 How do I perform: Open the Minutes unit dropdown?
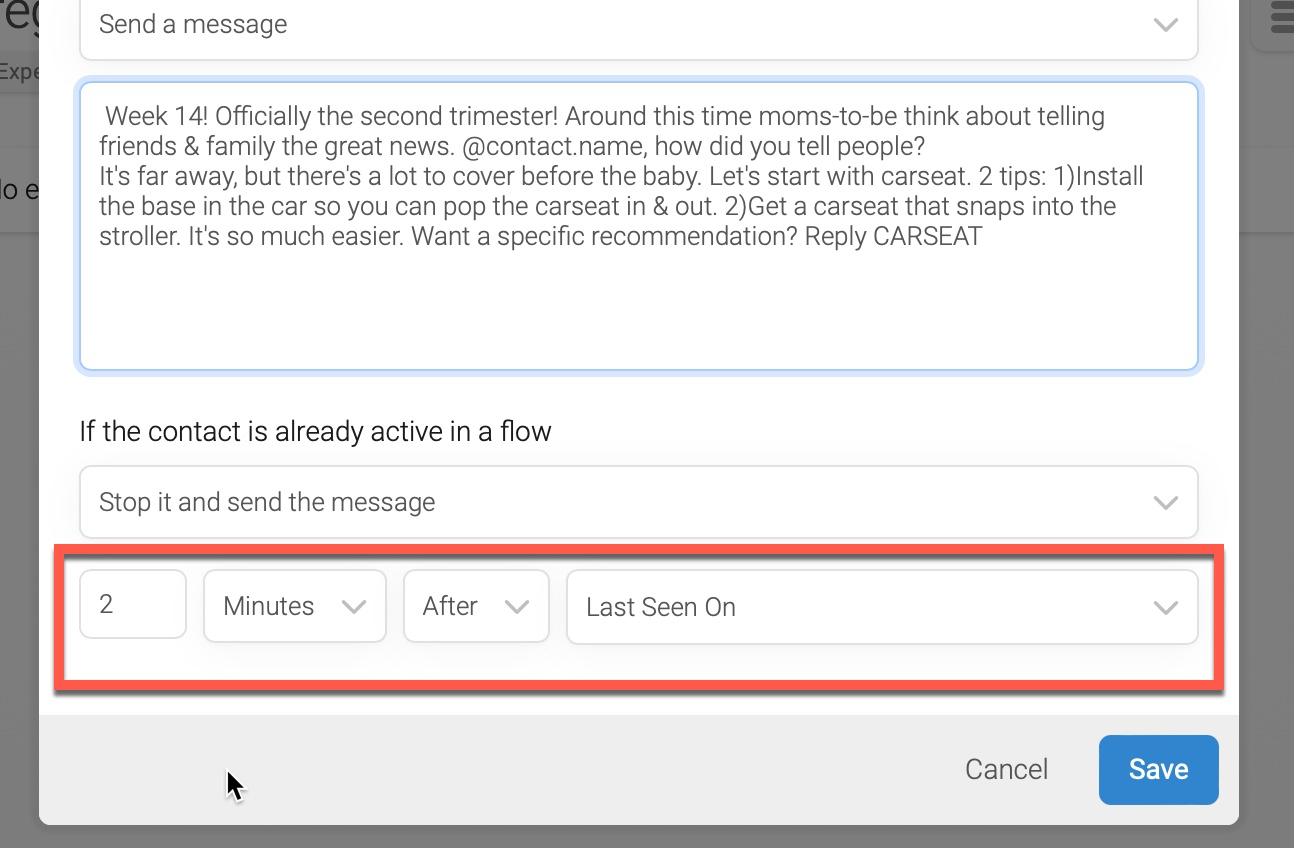pyautogui.click(x=295, y=606)
